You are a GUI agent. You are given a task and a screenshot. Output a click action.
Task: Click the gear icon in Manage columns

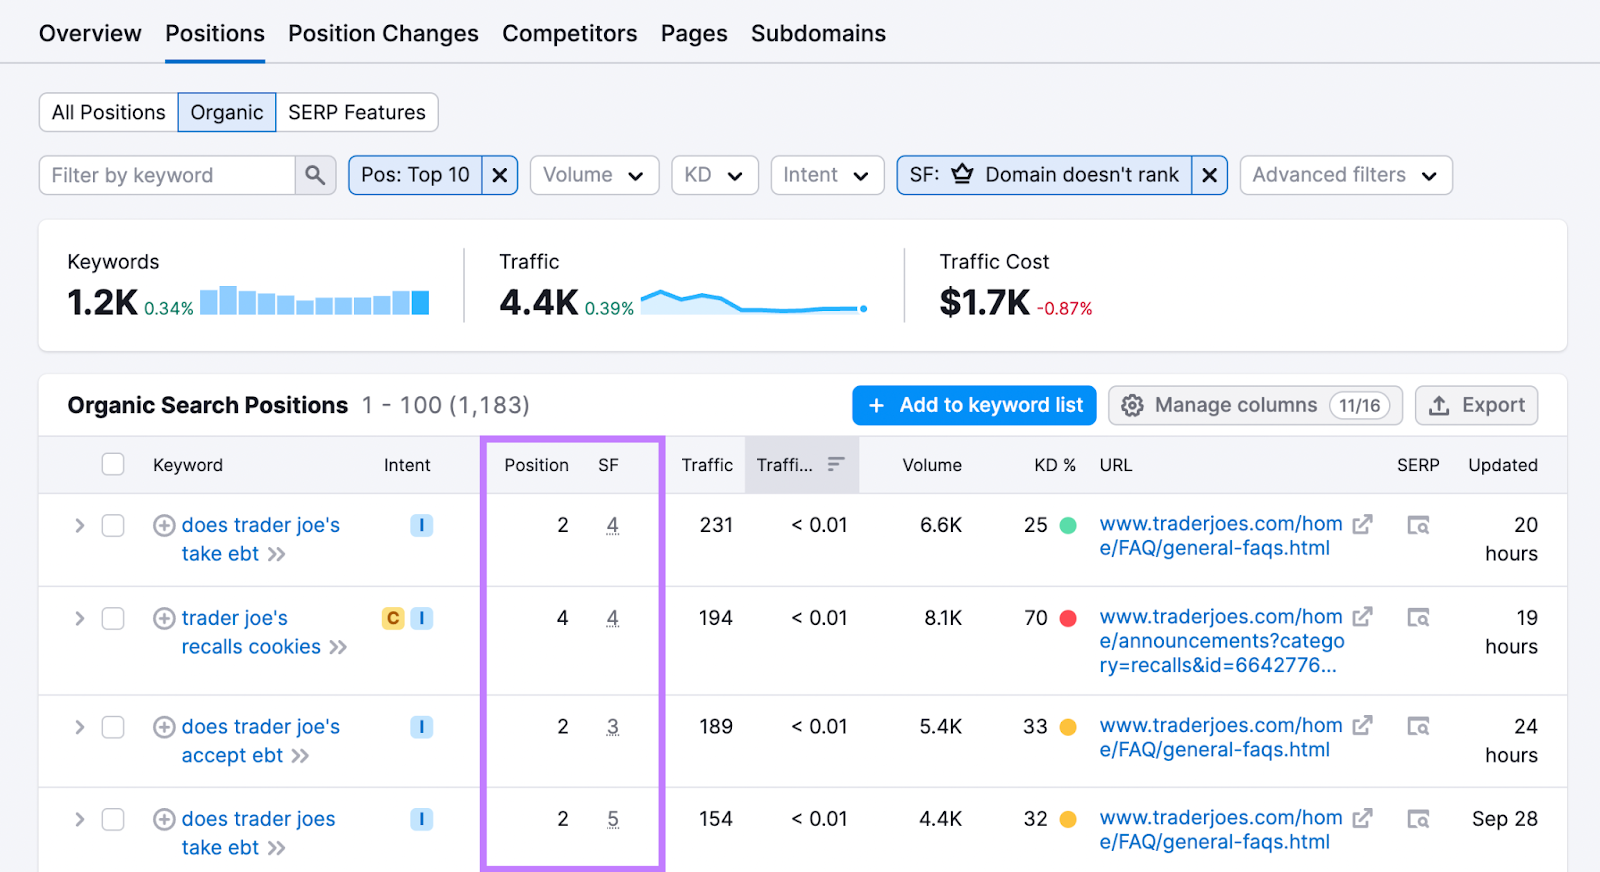[x=1132, y=405]
